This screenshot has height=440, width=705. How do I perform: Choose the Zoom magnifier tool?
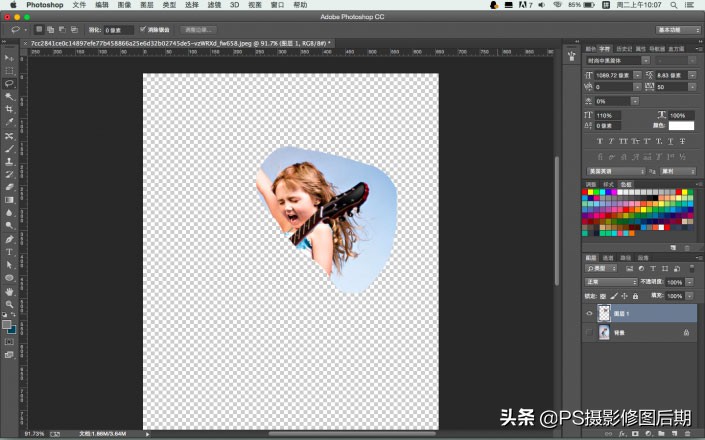coord(9,304)
